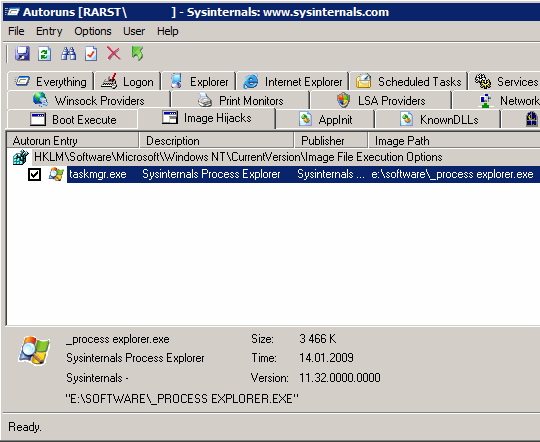Open the File menu
Viewport: 540px width, 442px height.
(x=16, y=31)
